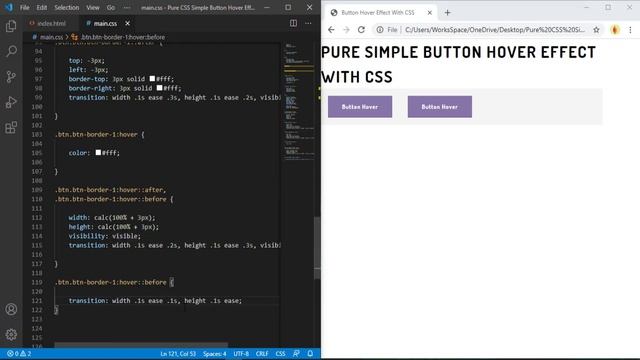The height and width of the screenshot is (360, 640).
Task: Open the Explorer view in activity bar
Action: pos(11,26)
